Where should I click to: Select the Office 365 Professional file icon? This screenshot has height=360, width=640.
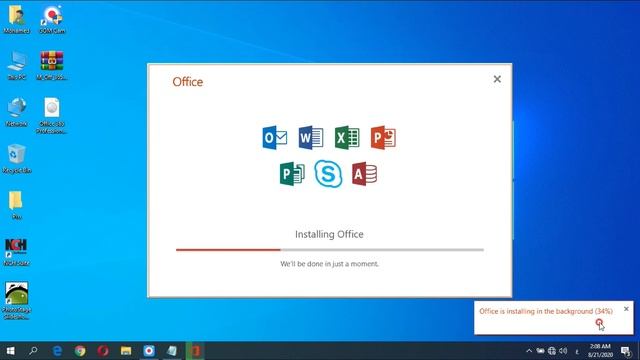pos(52,116)
